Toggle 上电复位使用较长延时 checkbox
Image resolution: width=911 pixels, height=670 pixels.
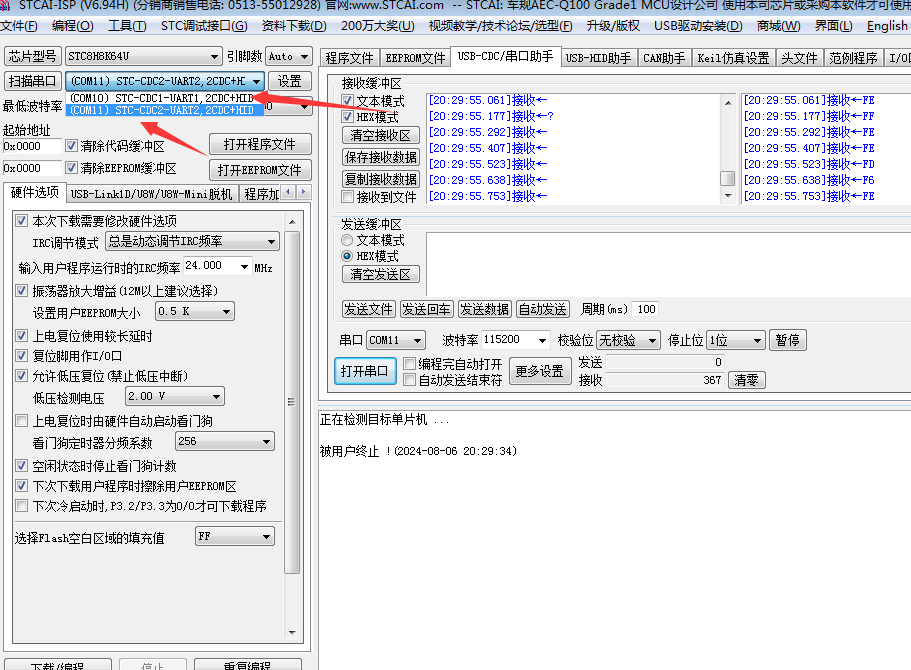click(x=21, y=336)
